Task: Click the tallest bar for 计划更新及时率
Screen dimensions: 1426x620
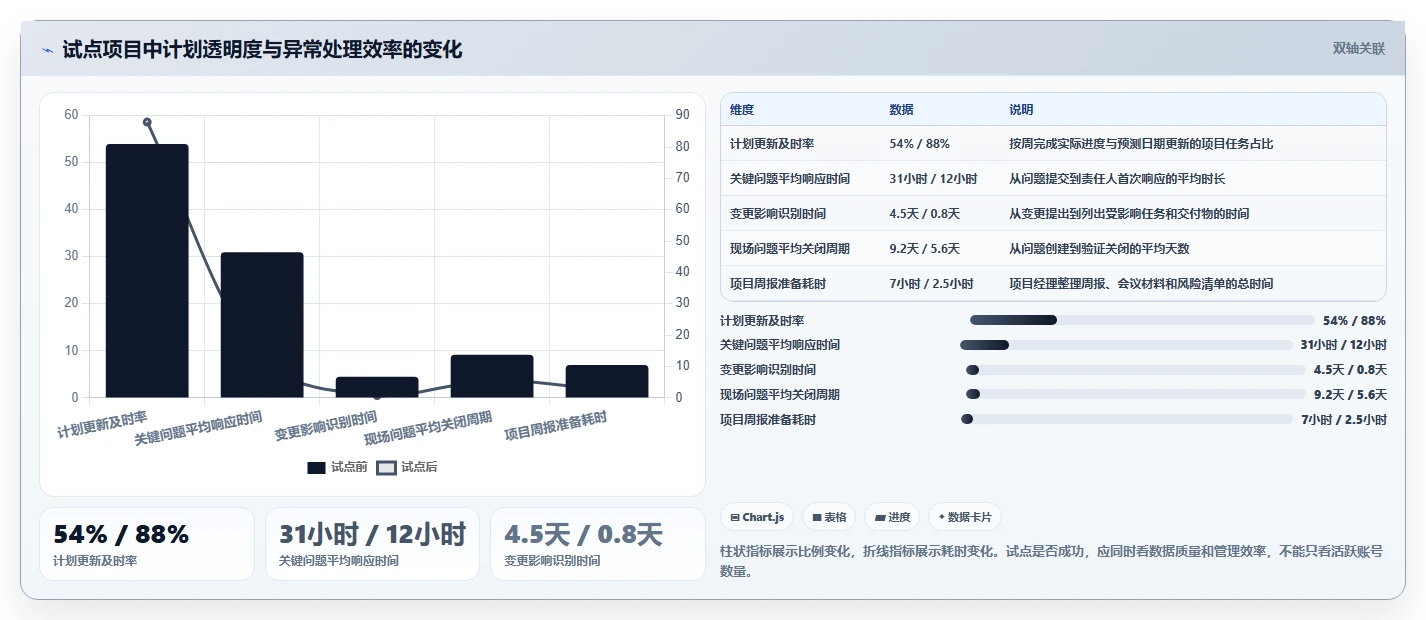Action: (147, 271)
